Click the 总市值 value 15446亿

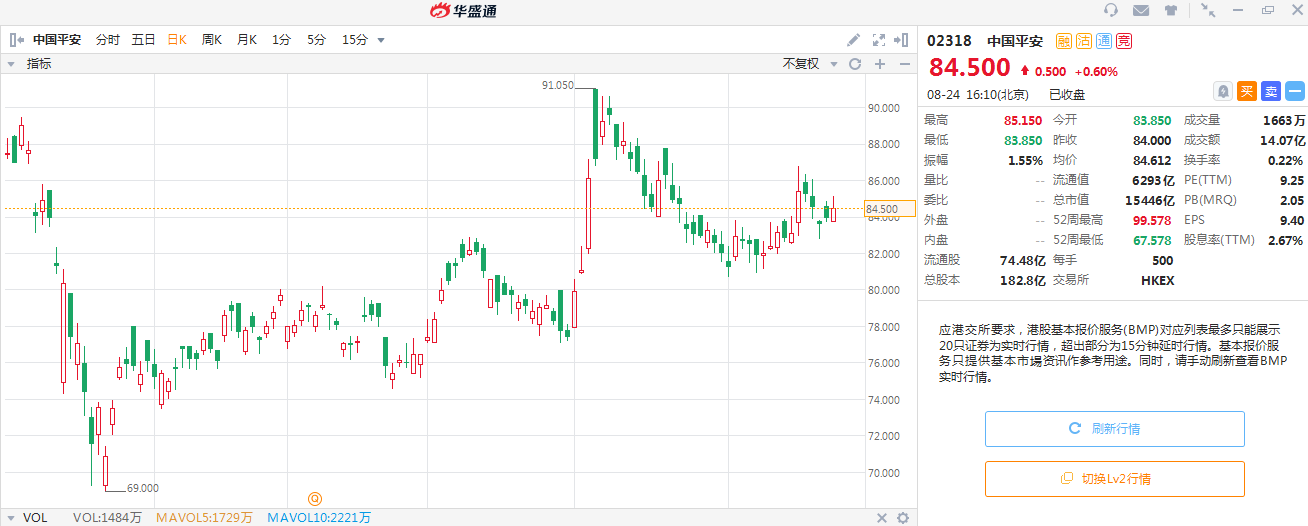click(1148, 200)
